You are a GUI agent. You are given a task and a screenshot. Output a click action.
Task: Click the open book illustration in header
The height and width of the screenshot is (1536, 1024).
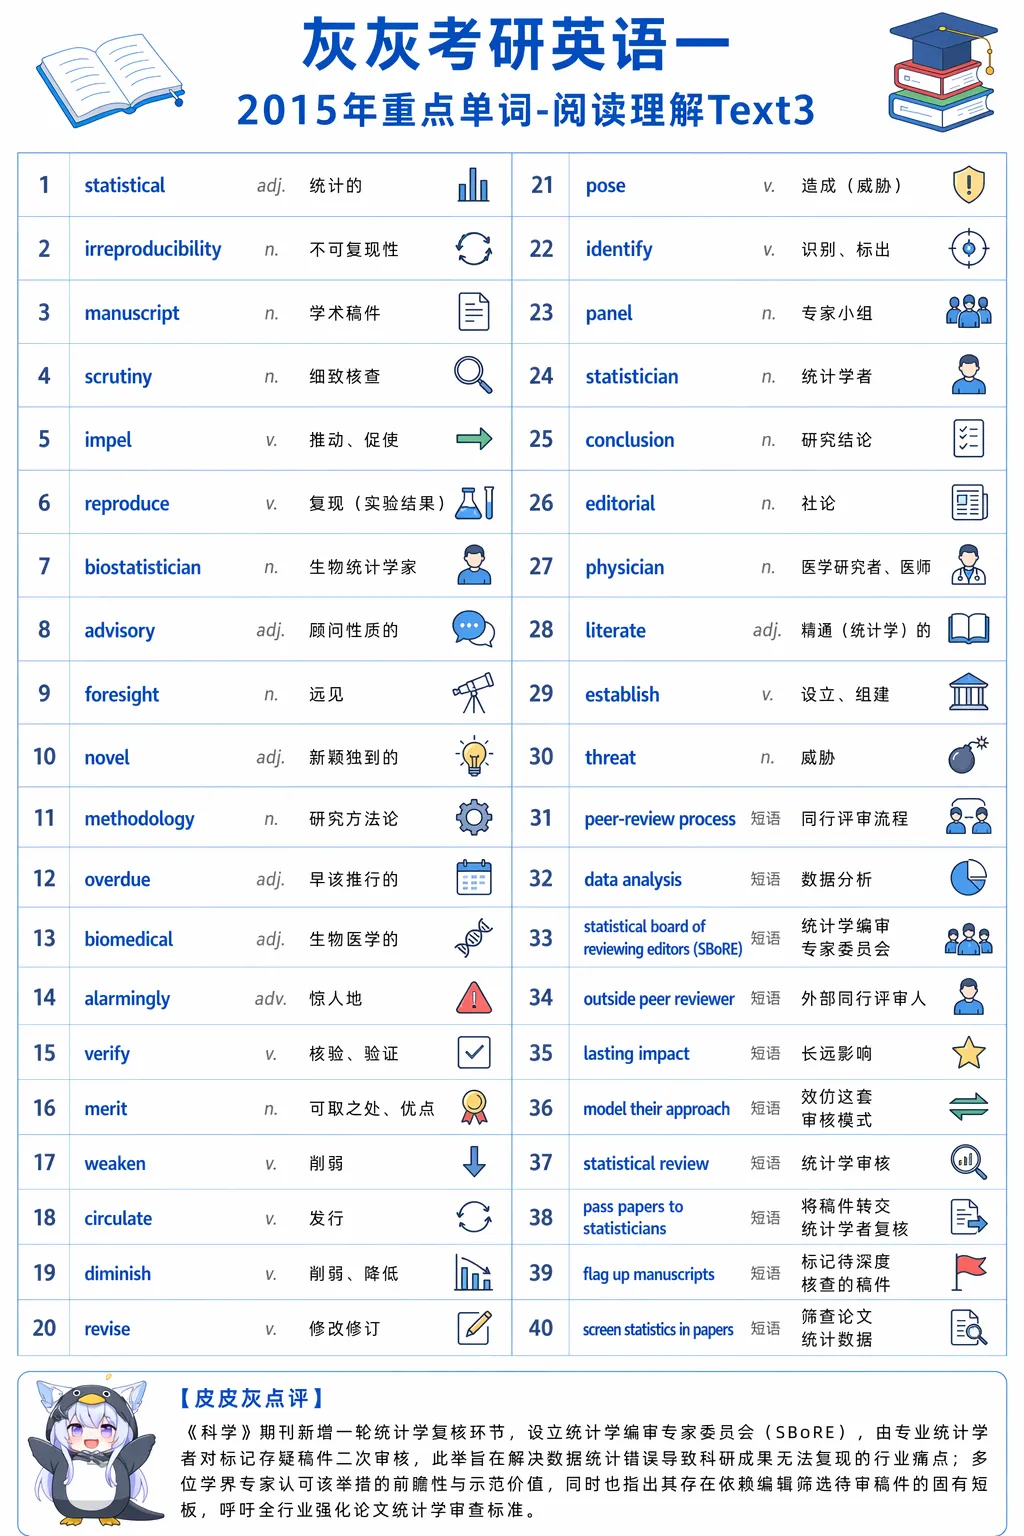click(x=110, y=80)
